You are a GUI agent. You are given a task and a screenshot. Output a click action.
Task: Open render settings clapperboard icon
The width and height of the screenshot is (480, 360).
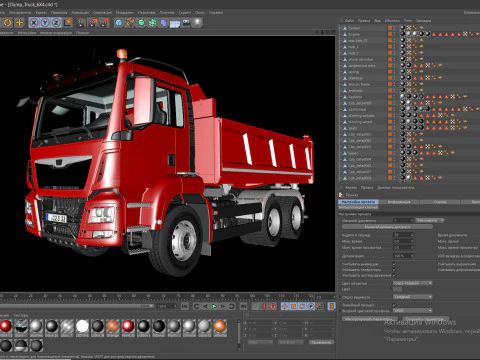point(105,23)
